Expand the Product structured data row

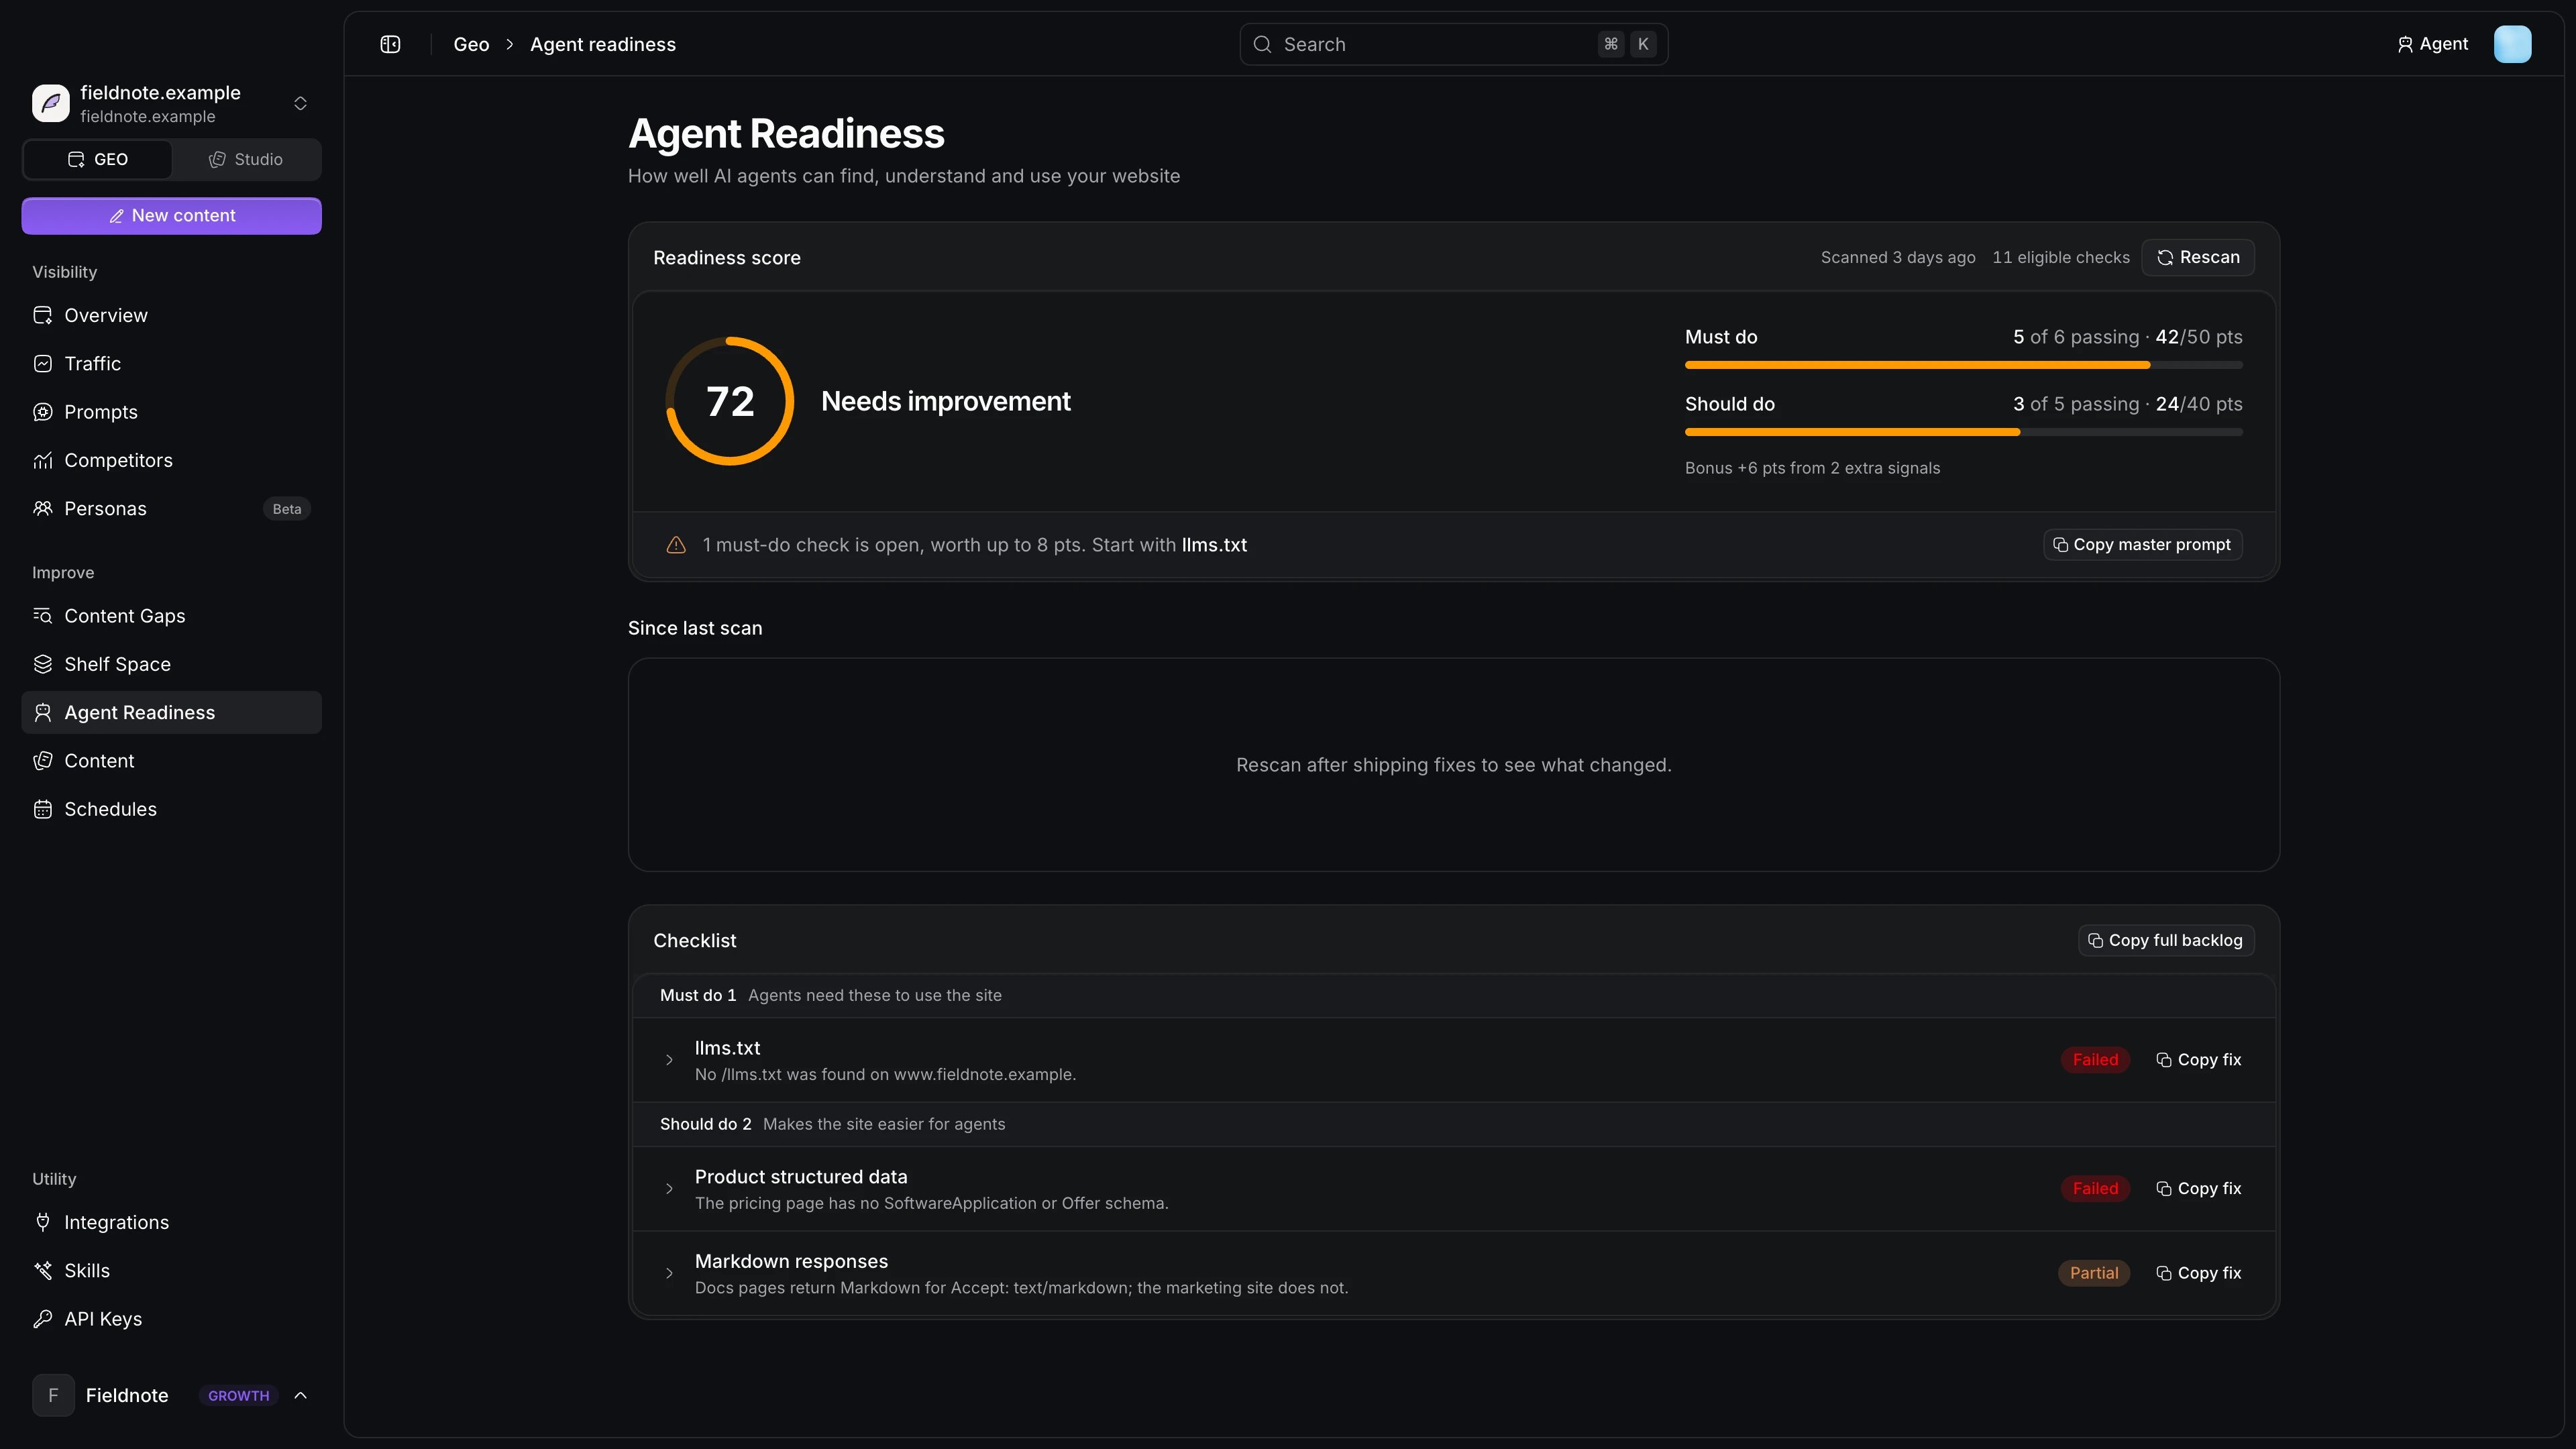(x=669, y=1189)
